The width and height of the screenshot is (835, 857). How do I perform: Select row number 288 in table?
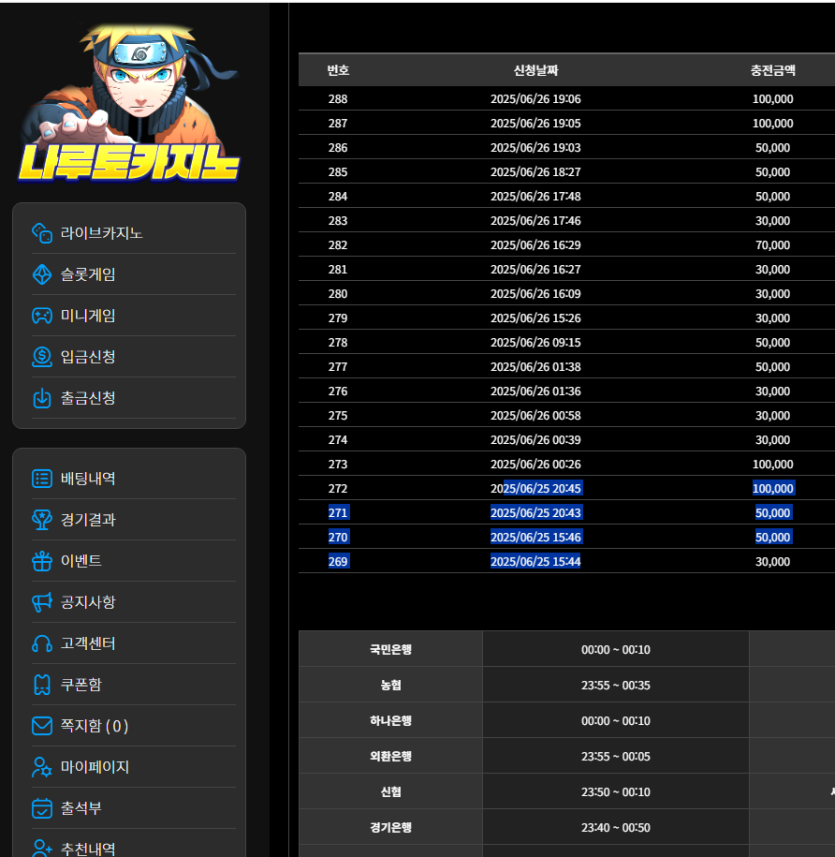pyautogui.click(x=338, y=99)
